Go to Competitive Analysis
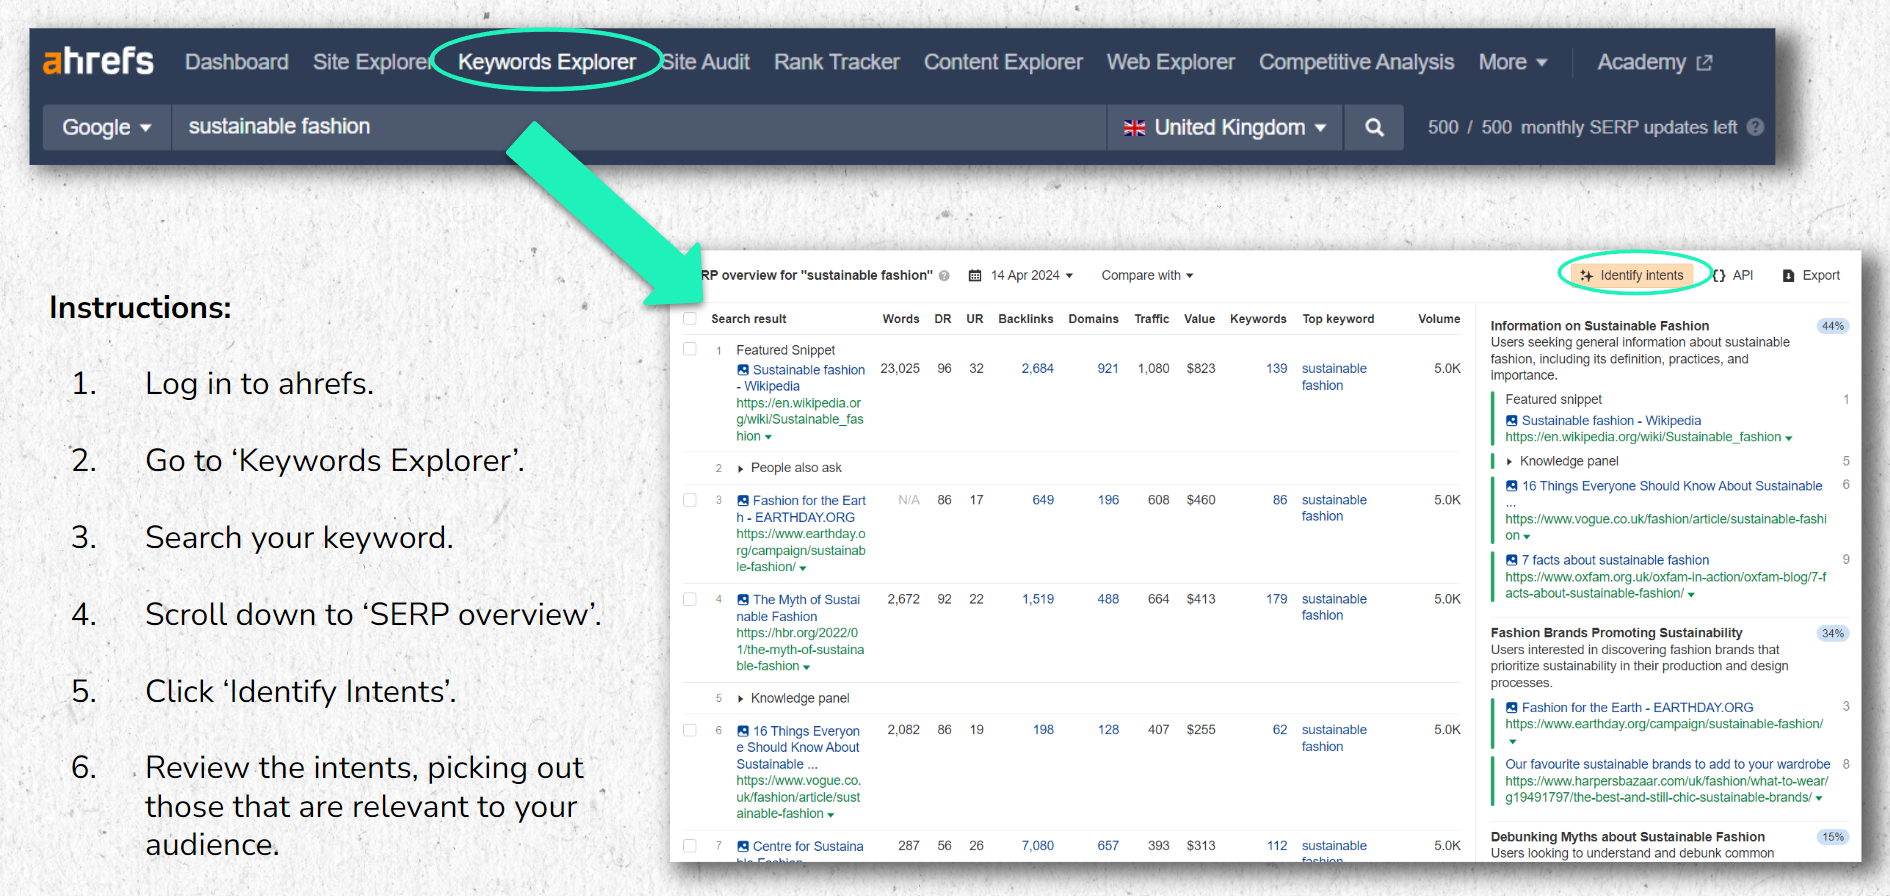Screen dimensions: 1890x896 [1356, 62]
